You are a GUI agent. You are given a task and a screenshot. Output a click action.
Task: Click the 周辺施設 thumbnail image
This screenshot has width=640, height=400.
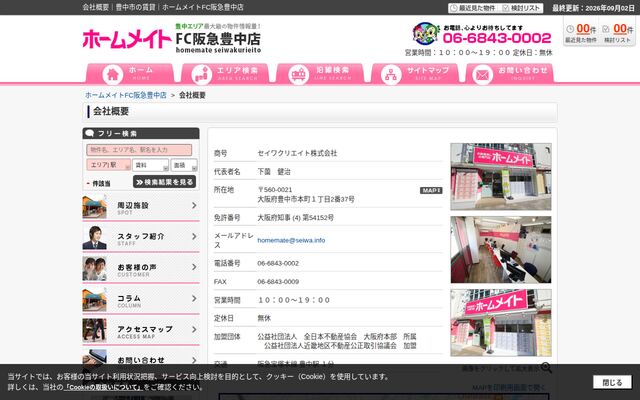pos(94,207)
